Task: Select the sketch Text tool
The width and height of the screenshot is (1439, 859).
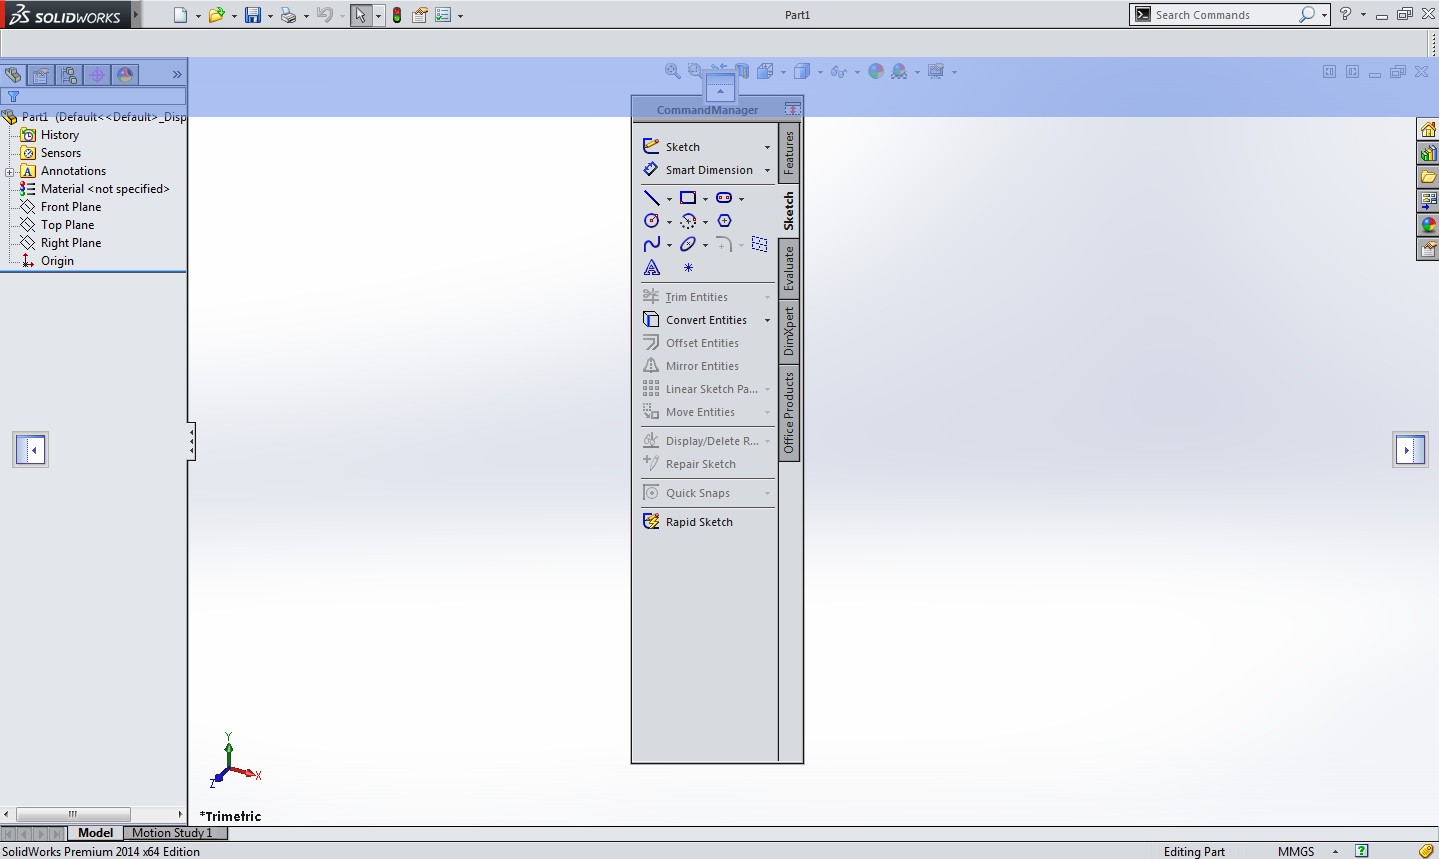Action: pos(652,268)
